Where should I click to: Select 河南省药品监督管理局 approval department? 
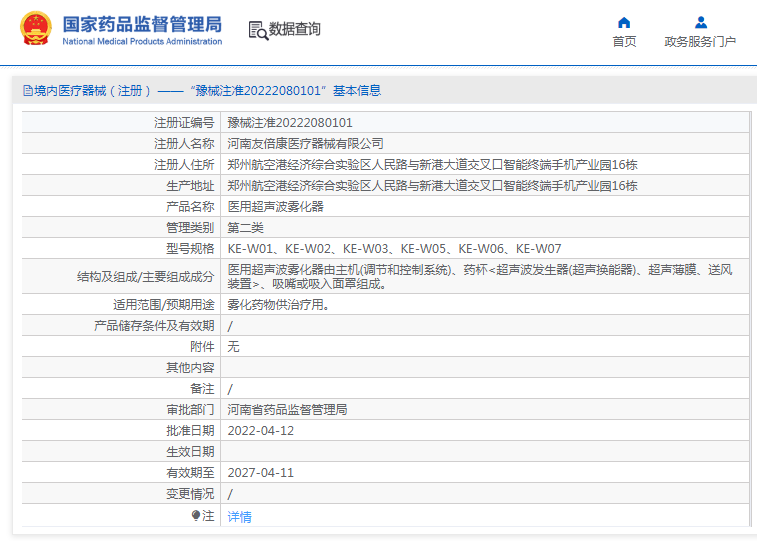click(288, 410)
